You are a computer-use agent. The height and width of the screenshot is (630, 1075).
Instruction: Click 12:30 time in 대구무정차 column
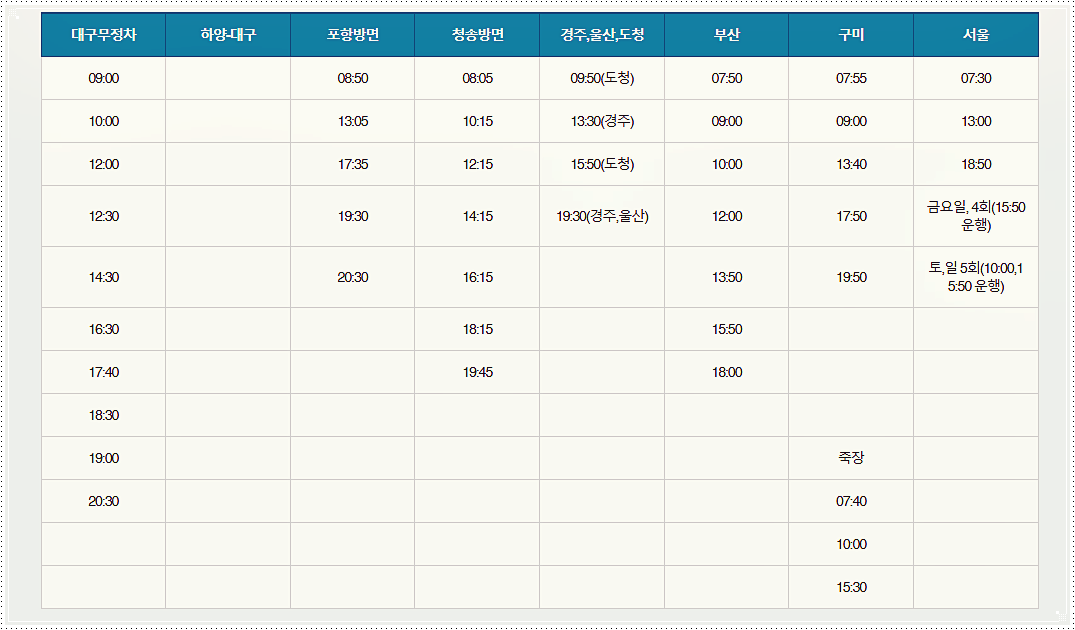pyautogui.click(x=104, y=216)
